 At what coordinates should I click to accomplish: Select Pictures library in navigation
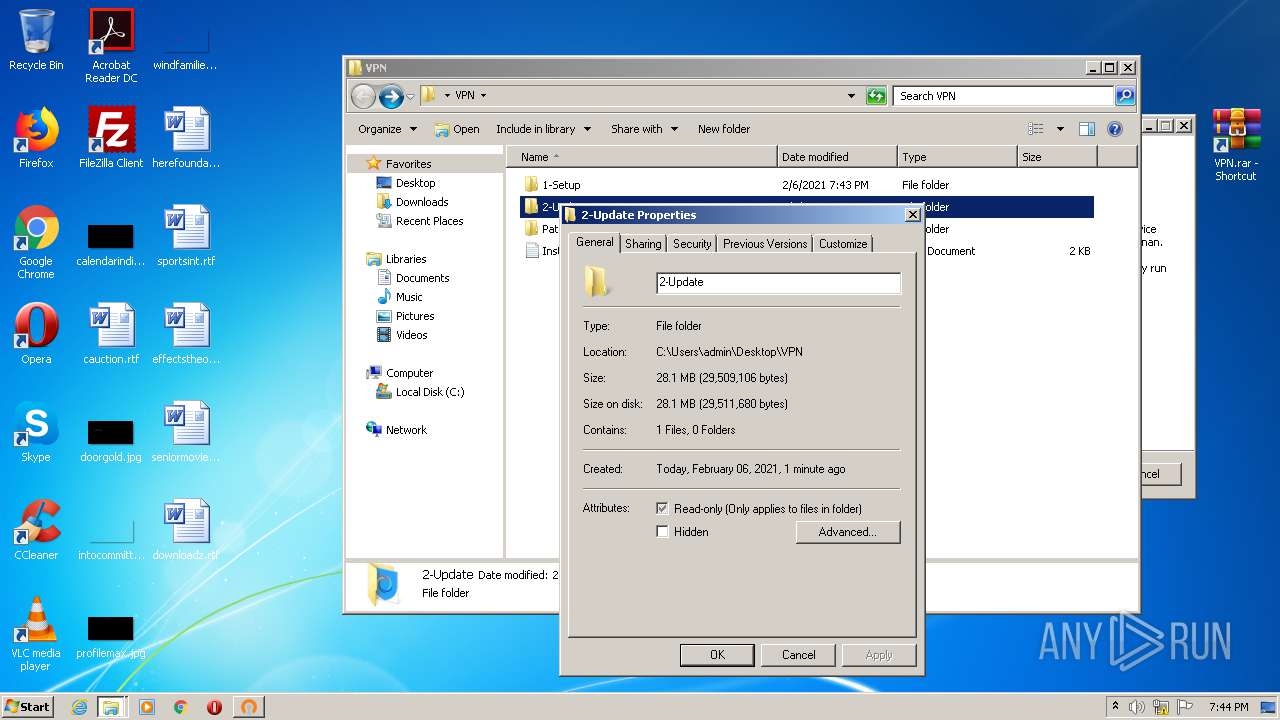coord(415,316)
